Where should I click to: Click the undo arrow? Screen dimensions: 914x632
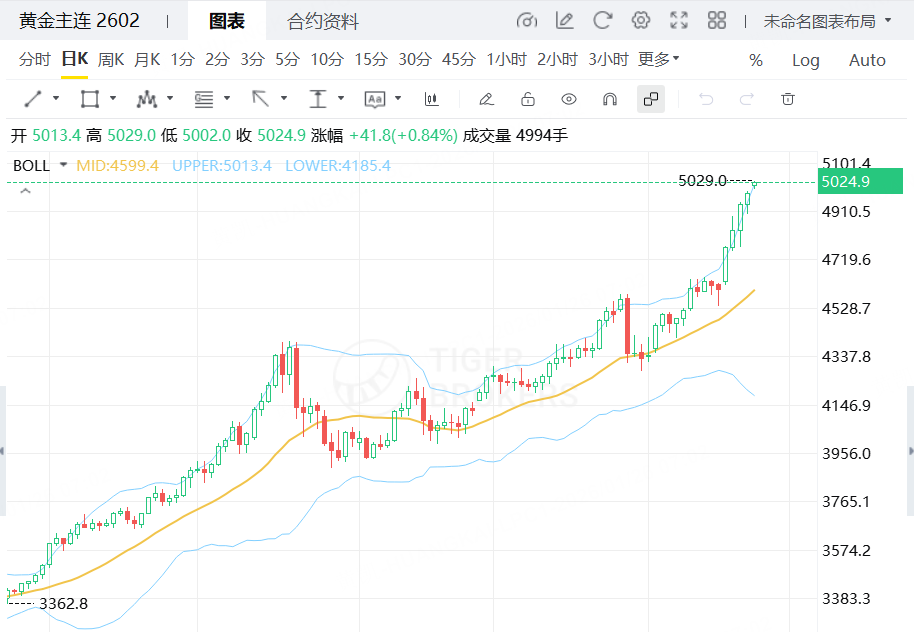(x=706, y=99)
